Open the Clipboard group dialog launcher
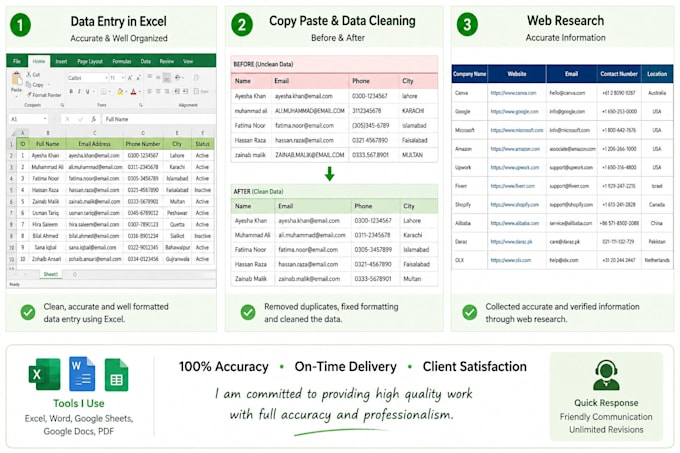This screenshot has height=453, width=680. pyautogui.click(x=62, y=105)
